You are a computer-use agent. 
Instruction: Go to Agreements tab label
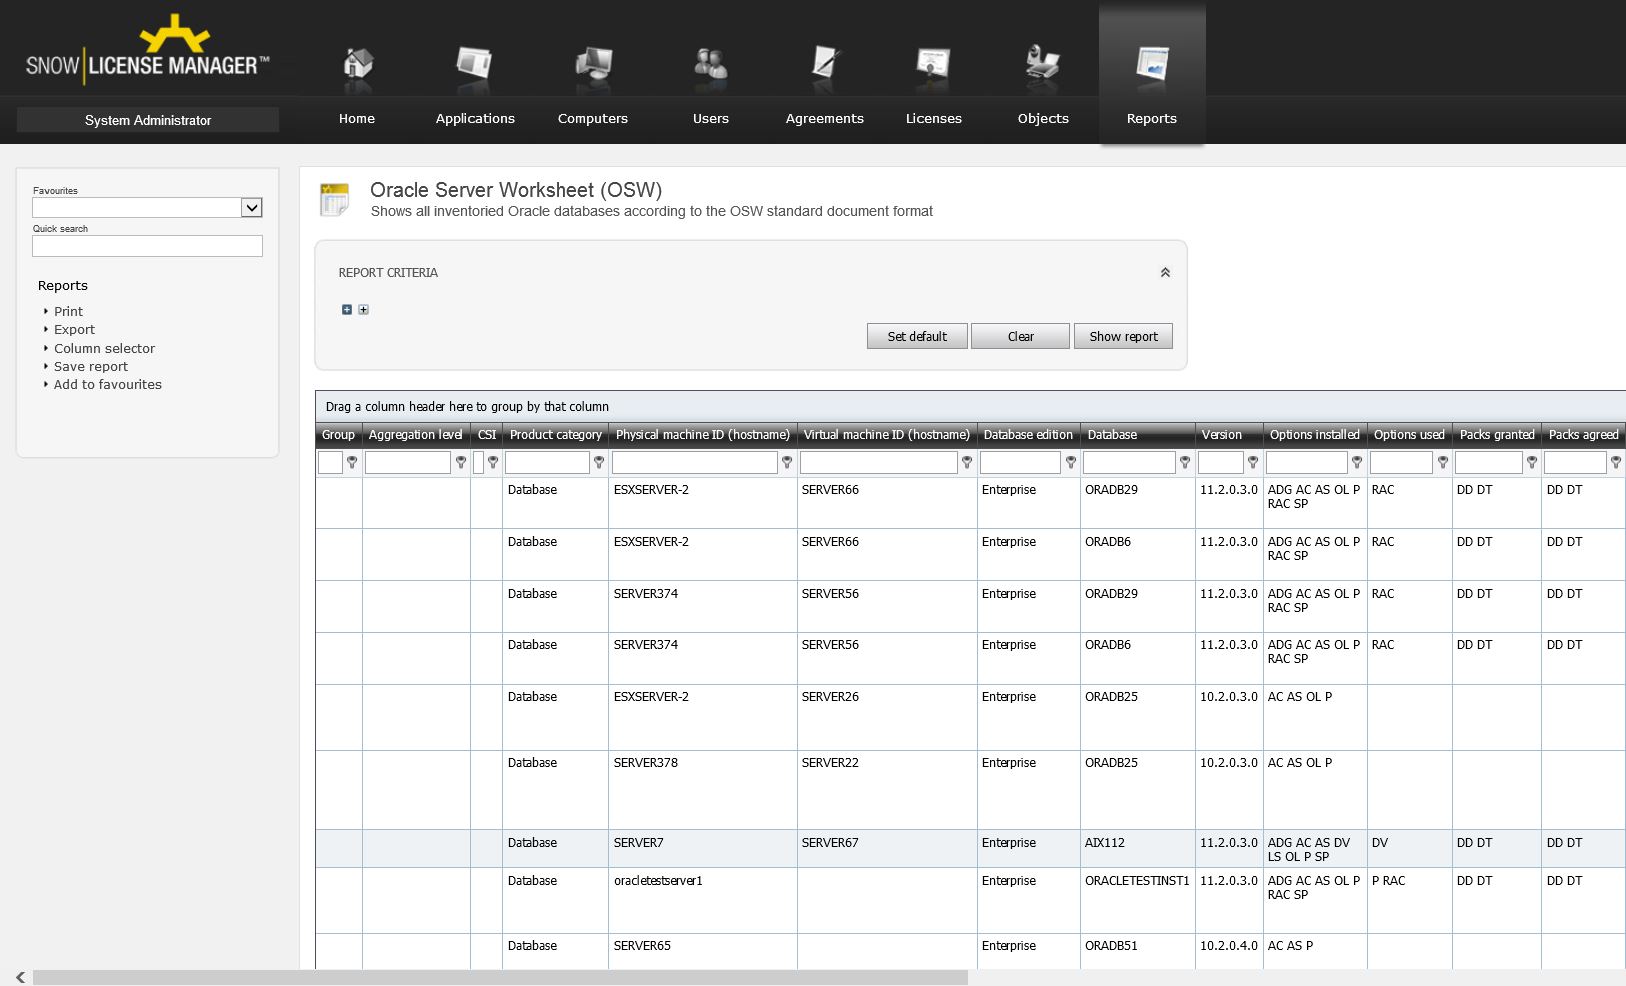(825, 118)
